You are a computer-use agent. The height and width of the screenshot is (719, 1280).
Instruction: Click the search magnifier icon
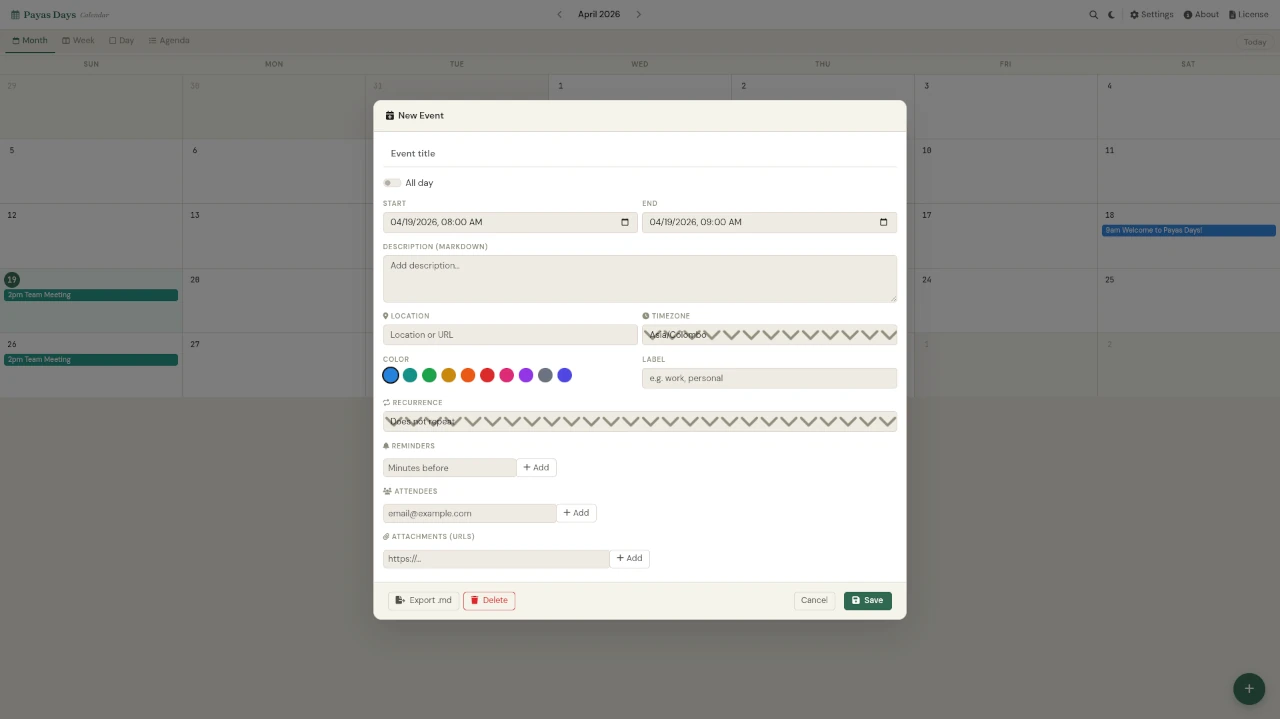[x=1093, y=15]
